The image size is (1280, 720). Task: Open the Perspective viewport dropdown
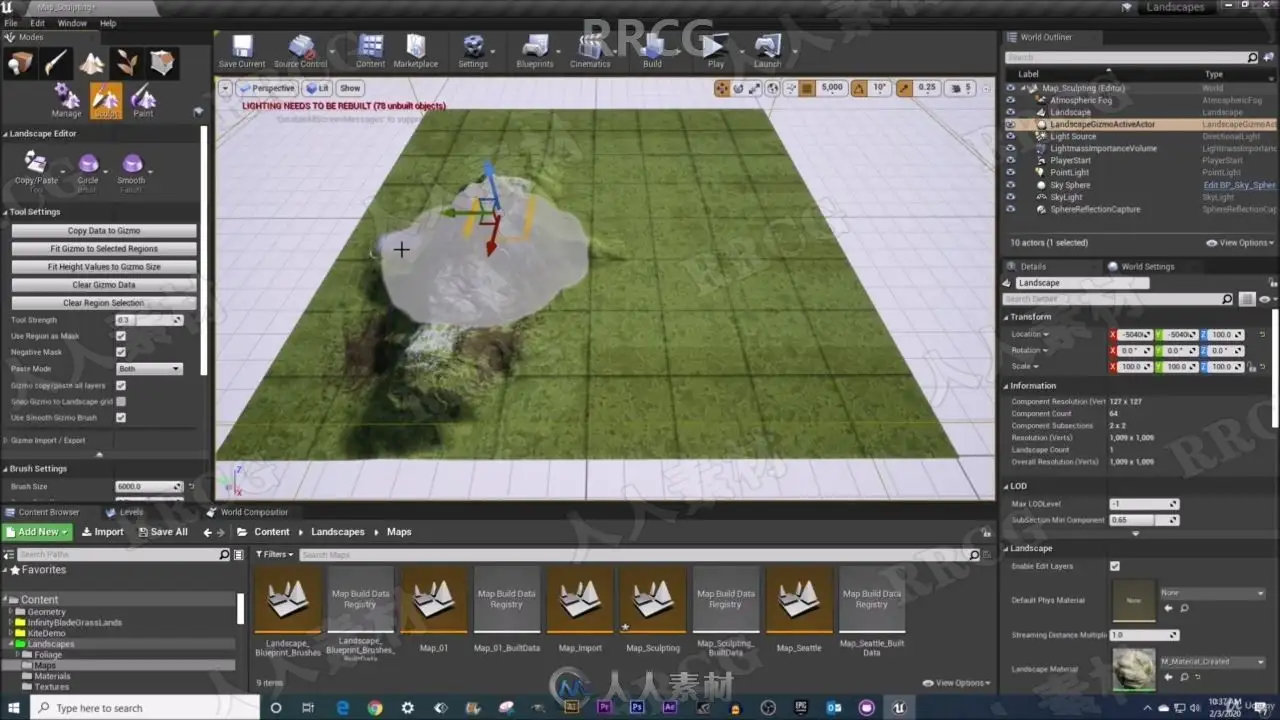[266, 88]
